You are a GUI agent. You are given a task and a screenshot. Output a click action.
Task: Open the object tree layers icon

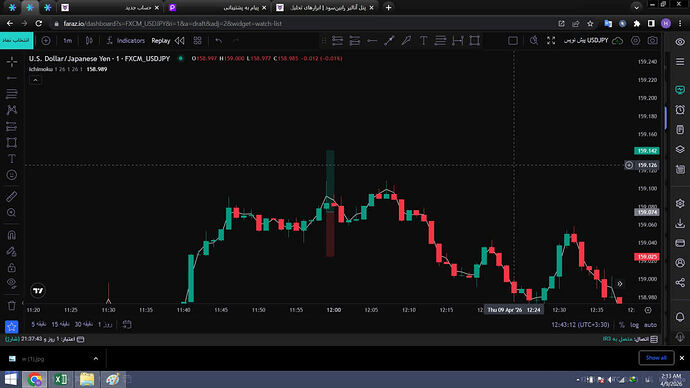[680, 150]
